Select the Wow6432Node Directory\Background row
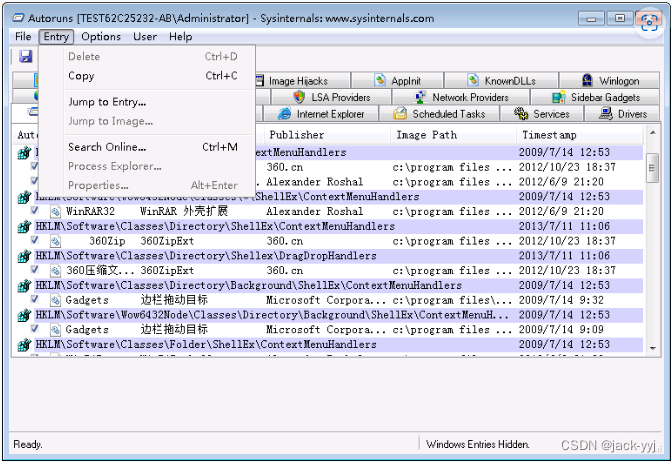The width and height of the screenshot is (671, 462). [x=330, y=315]
